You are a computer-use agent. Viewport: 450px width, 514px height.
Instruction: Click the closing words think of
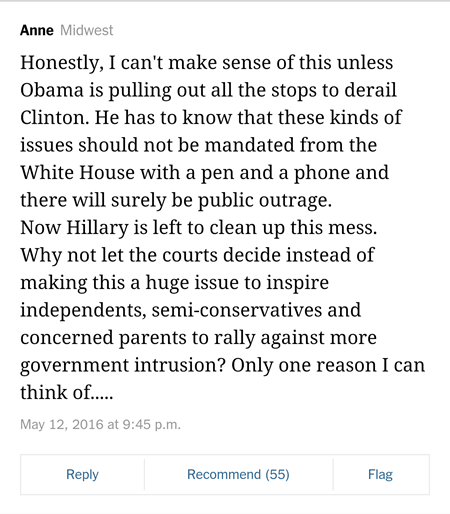tap(56, 392)
